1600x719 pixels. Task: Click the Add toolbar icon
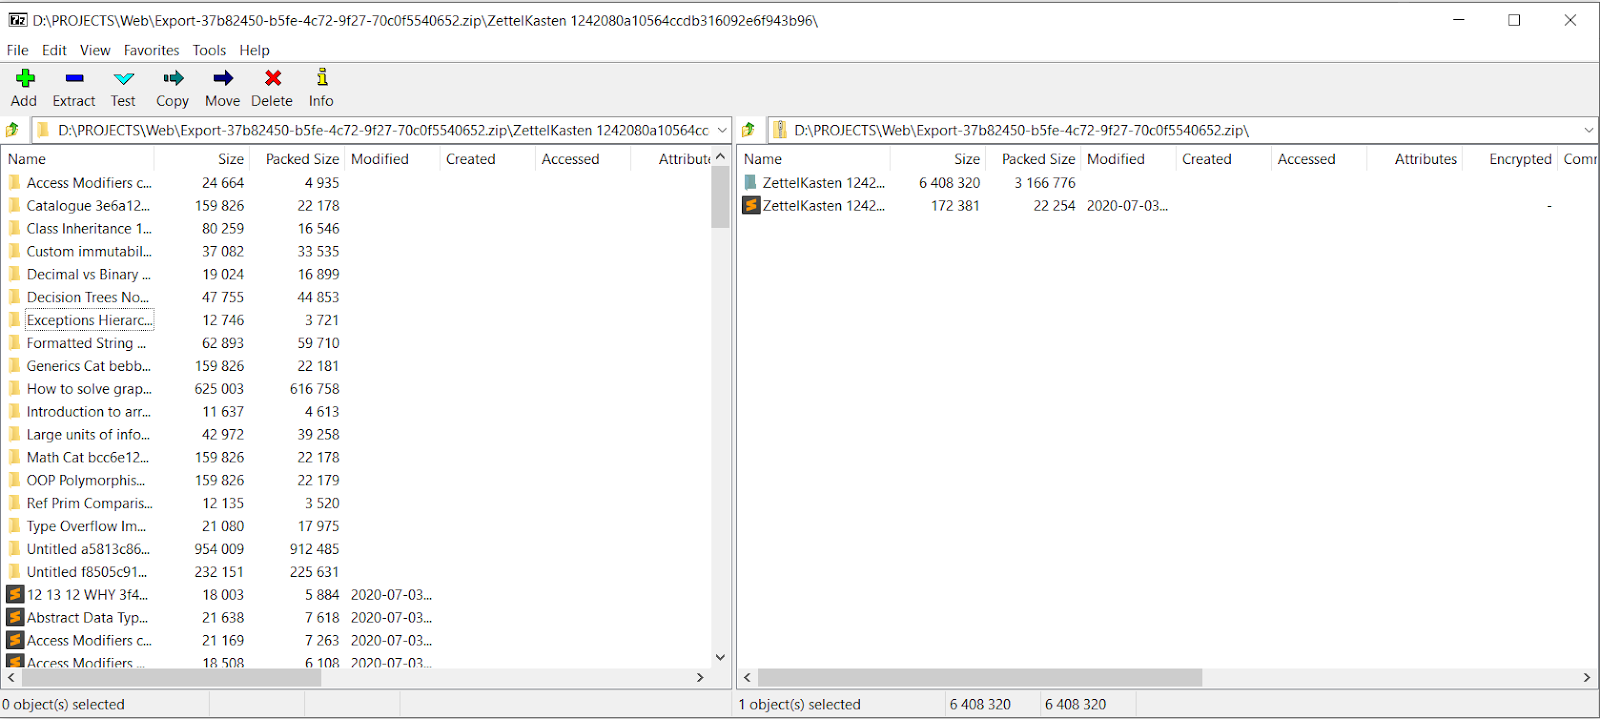25,78
